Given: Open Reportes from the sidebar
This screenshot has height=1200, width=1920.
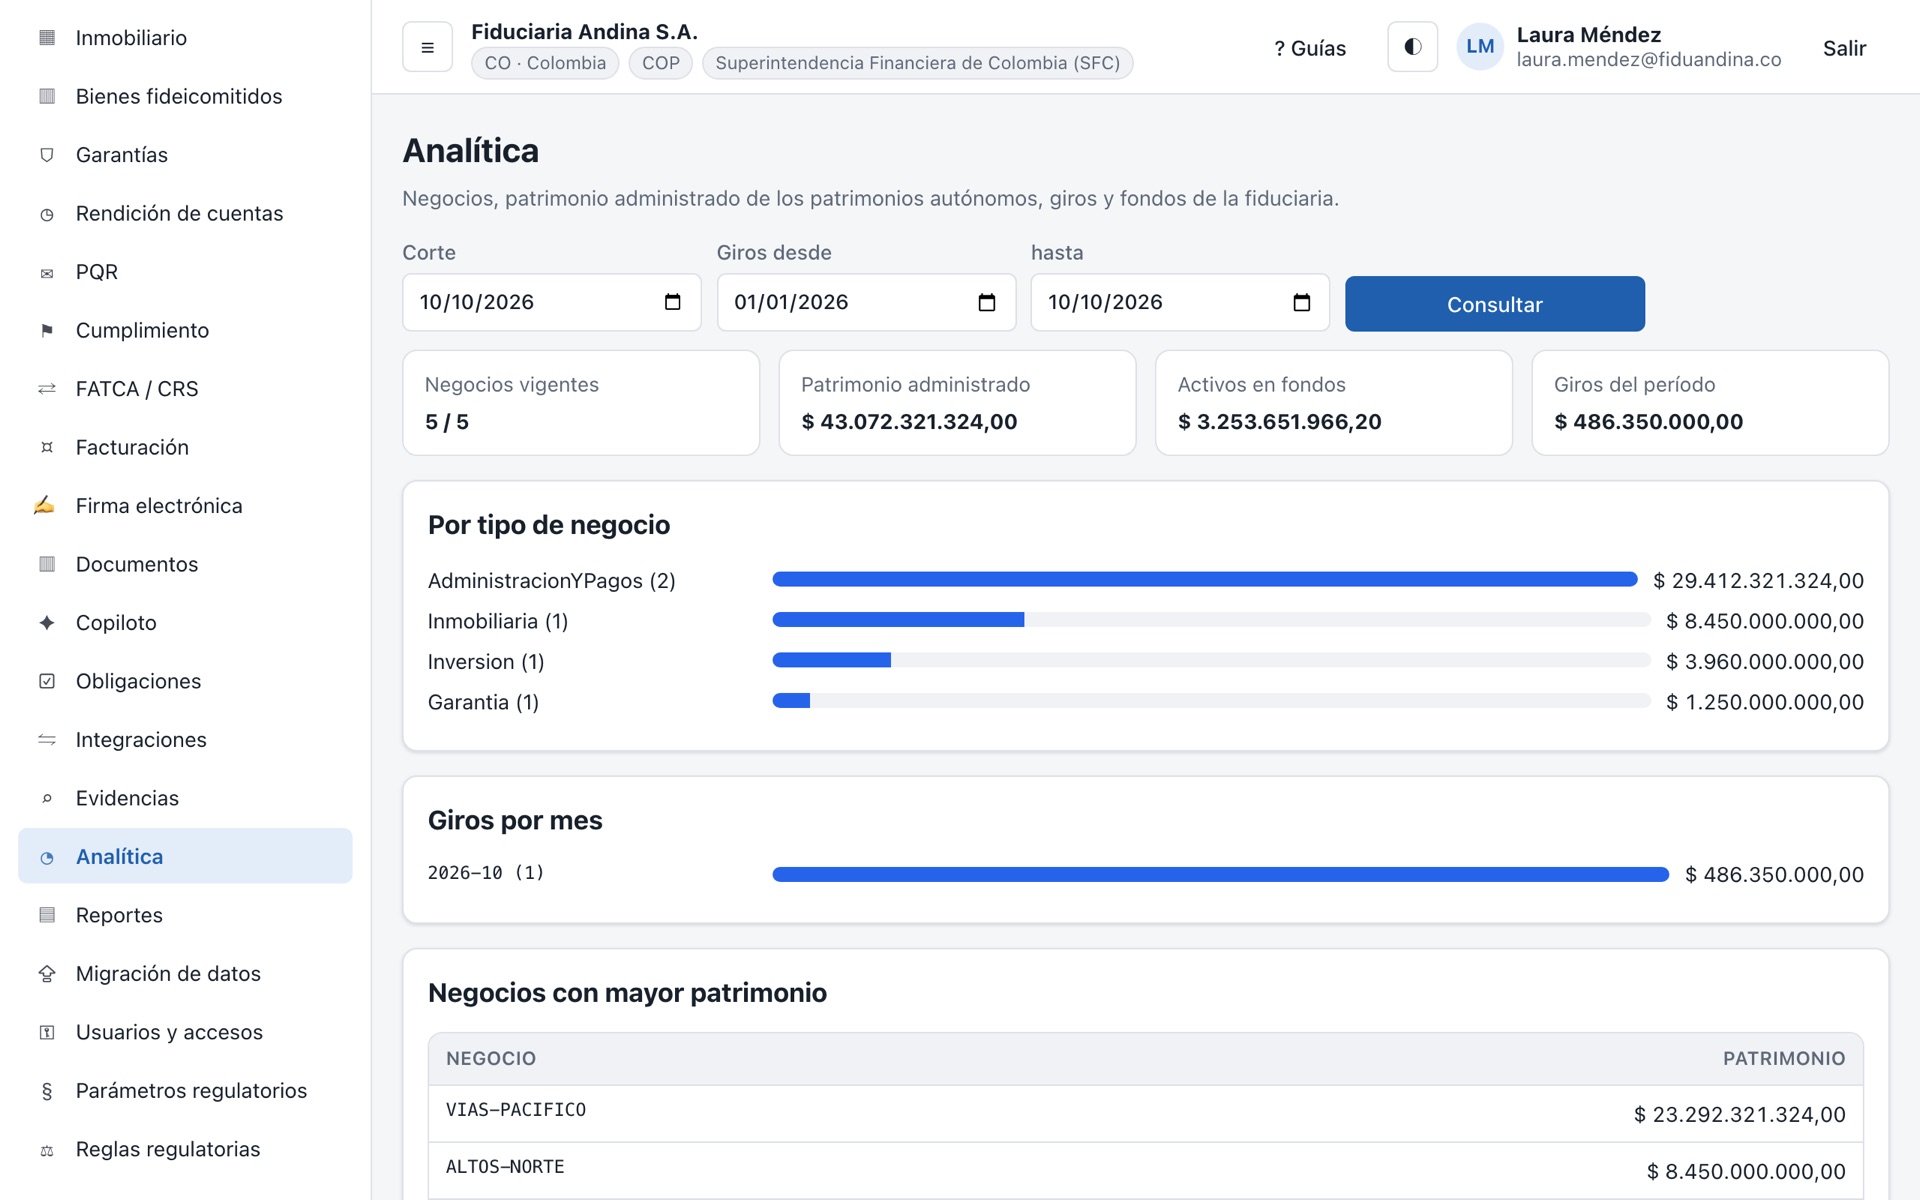Looking at the screenshot, I should (185, 915).
